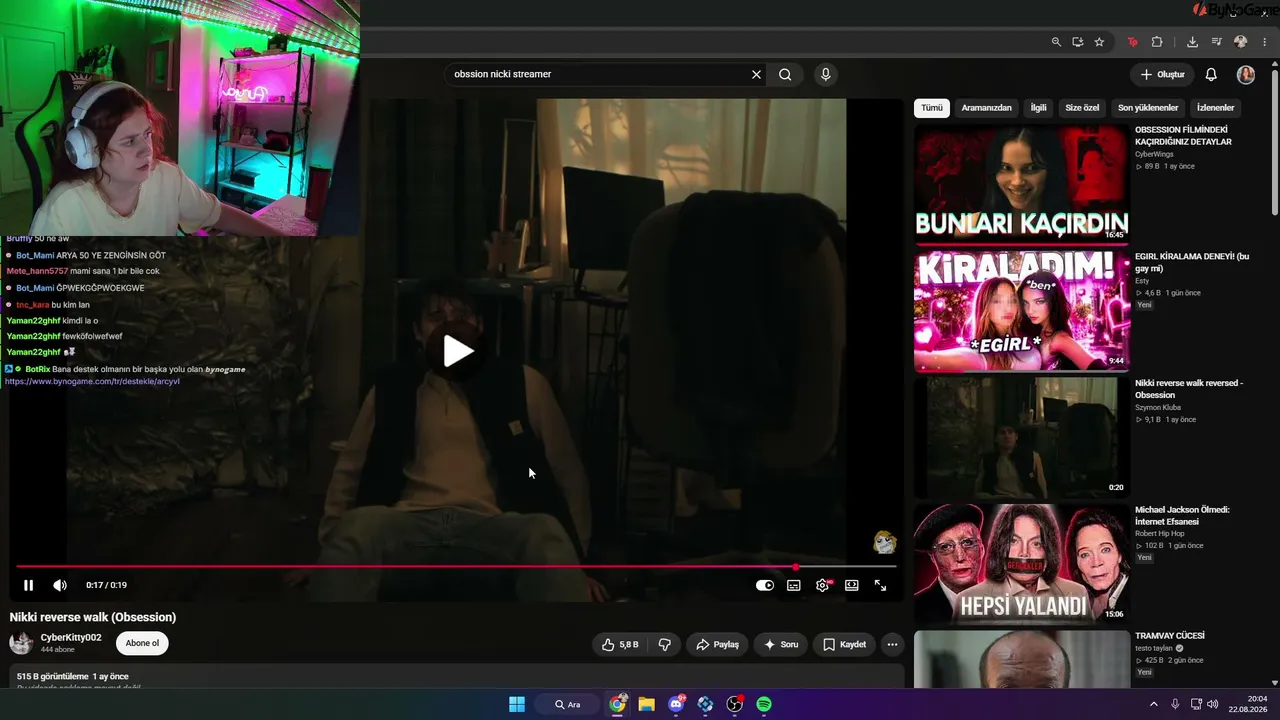Enter fullscreen mode on the video

(x=880, y=585)
